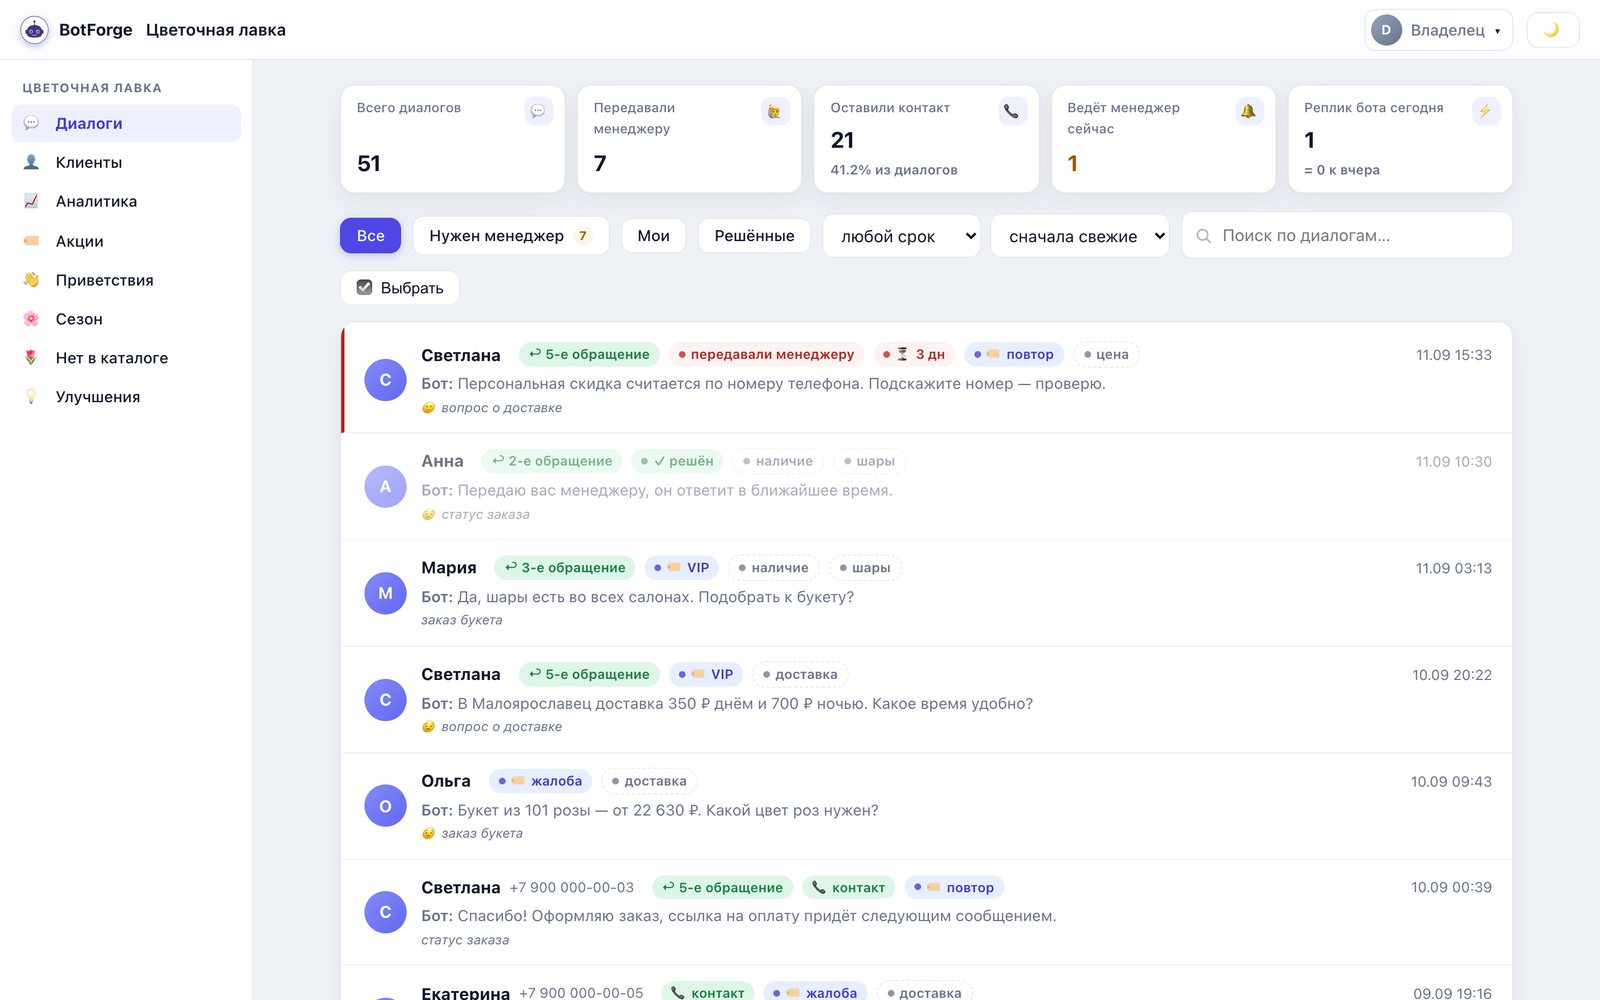Toggle the Выбрать checkbox button
Screen dimensions: 1600x1000
tap(400, 288)
